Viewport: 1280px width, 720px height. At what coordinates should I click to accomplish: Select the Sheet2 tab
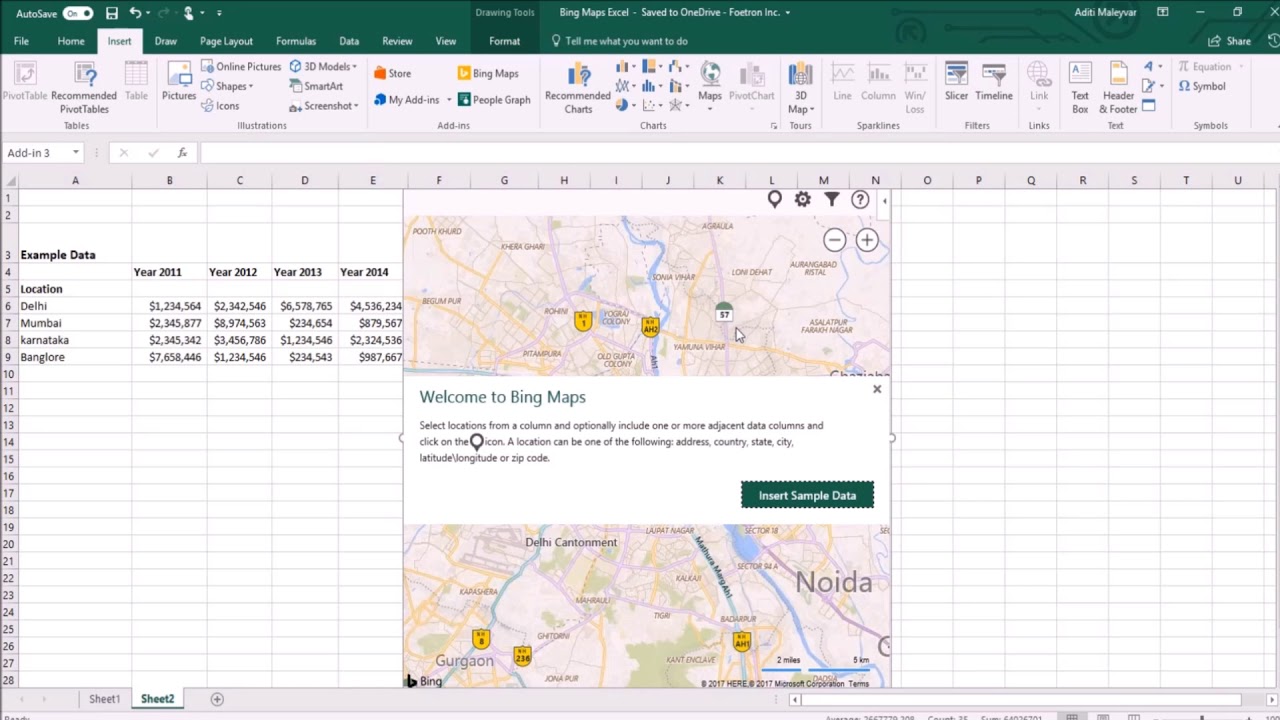pyautogui.click(x=157, y=699)
